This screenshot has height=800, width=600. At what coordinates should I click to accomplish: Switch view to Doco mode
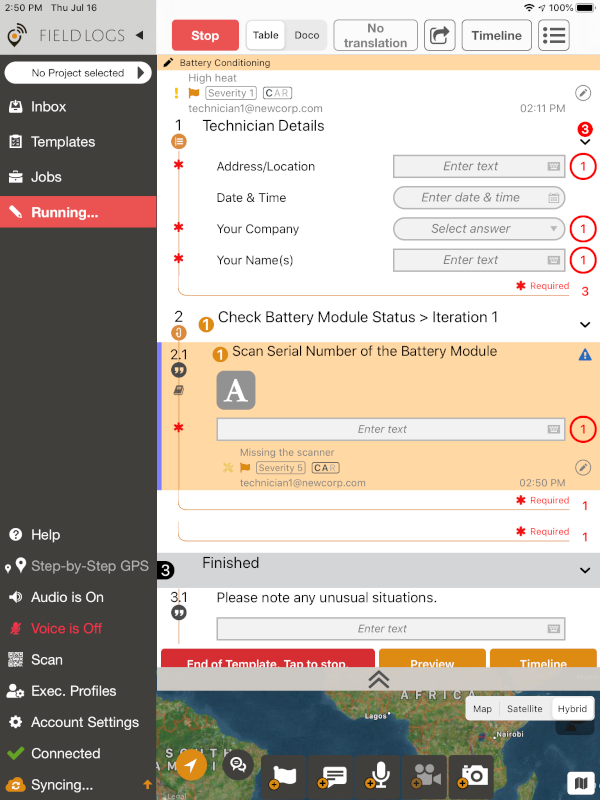tap(307, 35)
